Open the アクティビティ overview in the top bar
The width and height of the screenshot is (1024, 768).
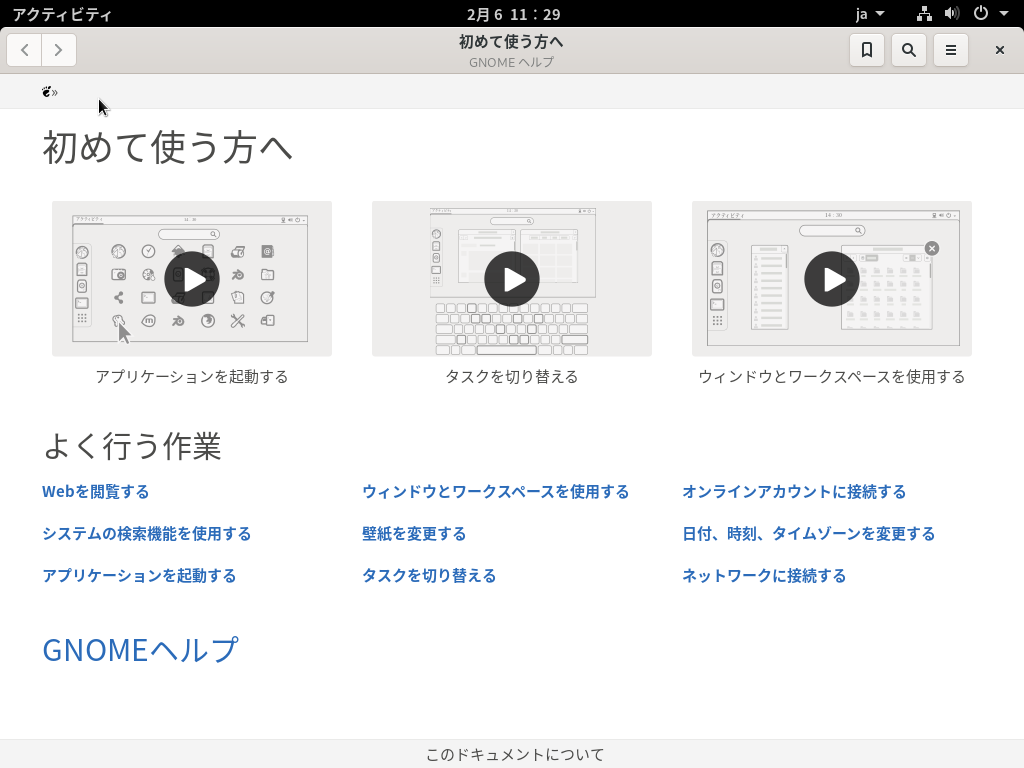point(62,14)
